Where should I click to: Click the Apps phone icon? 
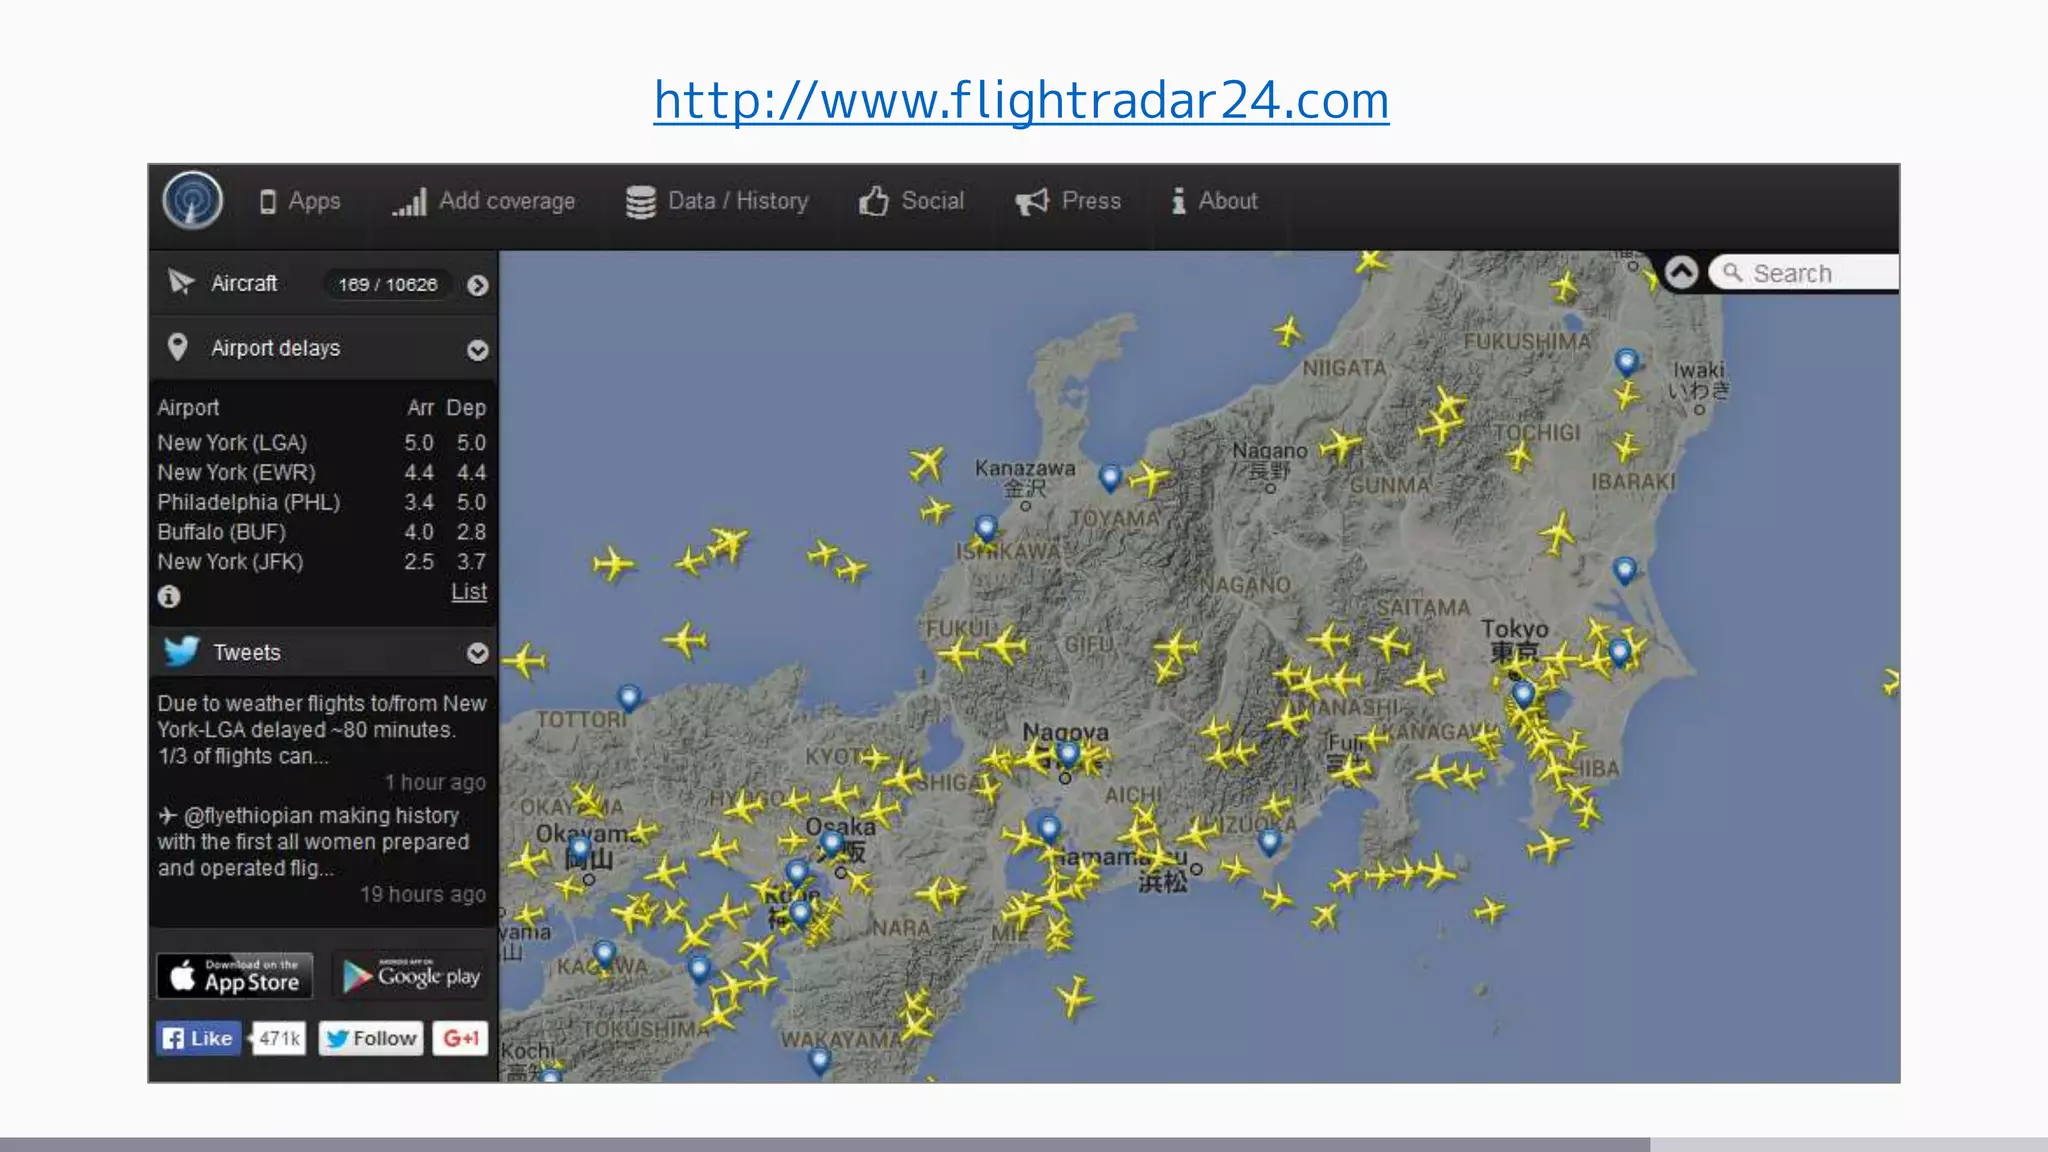tap(268, 202)
